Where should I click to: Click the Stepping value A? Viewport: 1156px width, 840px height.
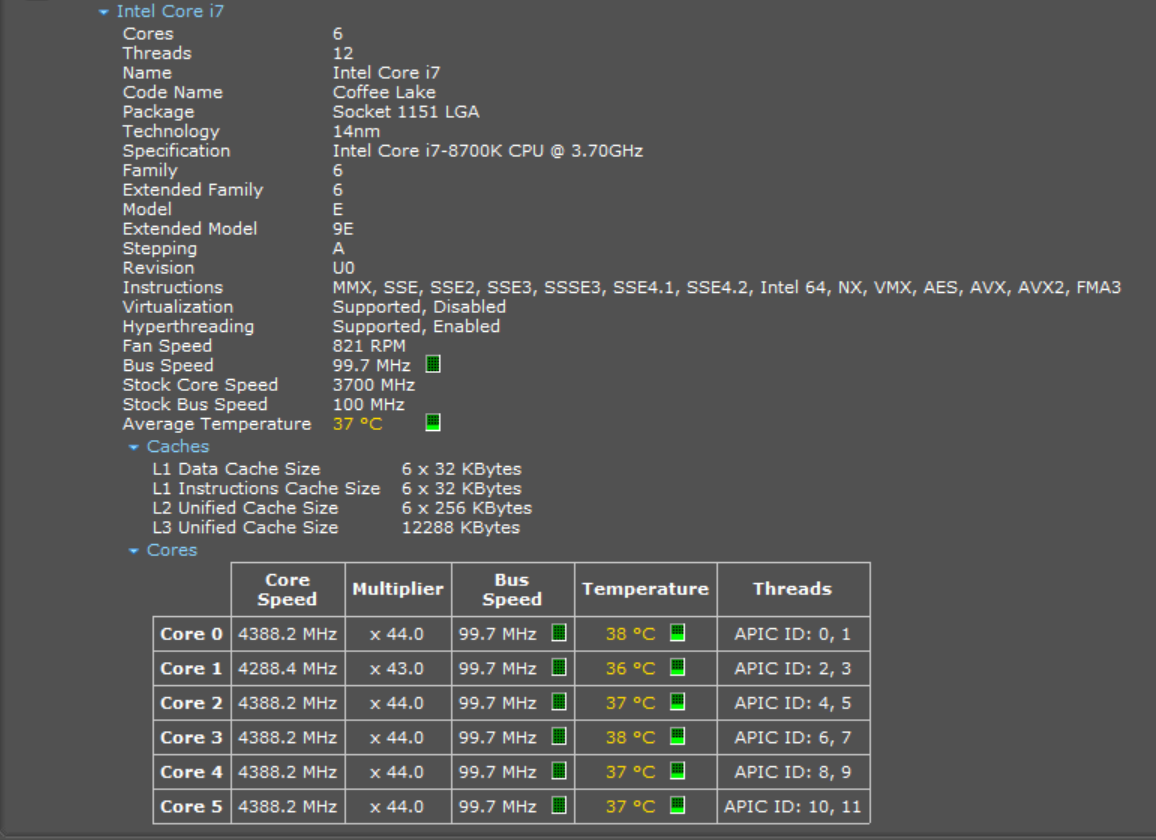(338, 249)
